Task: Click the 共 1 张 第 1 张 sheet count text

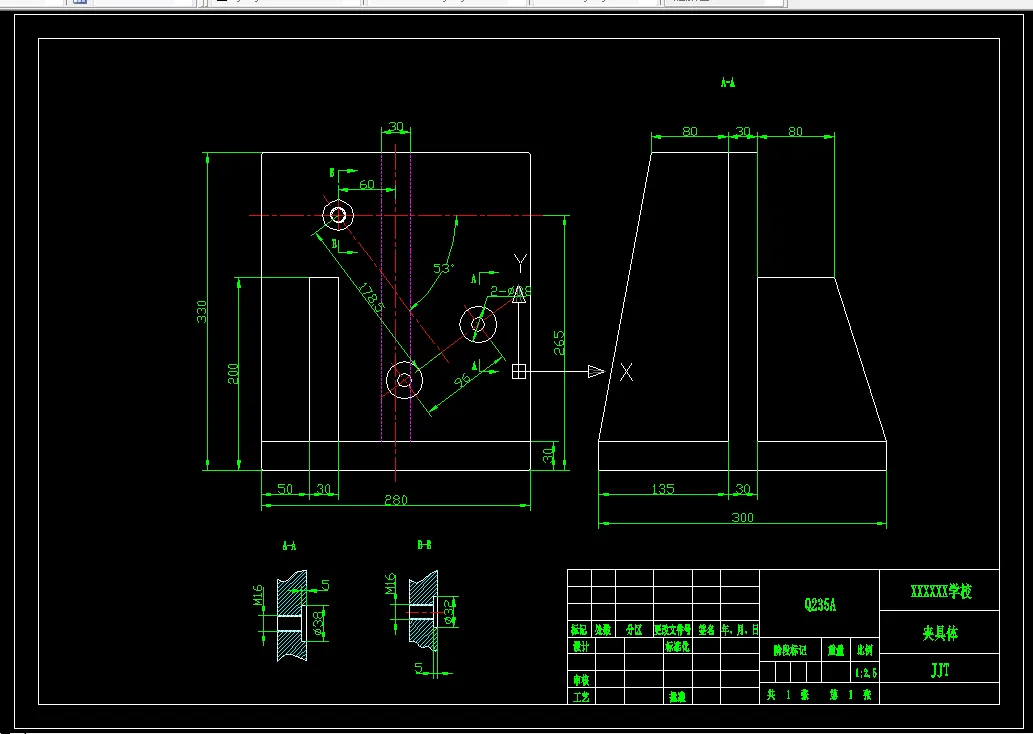Action: [x=819, y=694]
